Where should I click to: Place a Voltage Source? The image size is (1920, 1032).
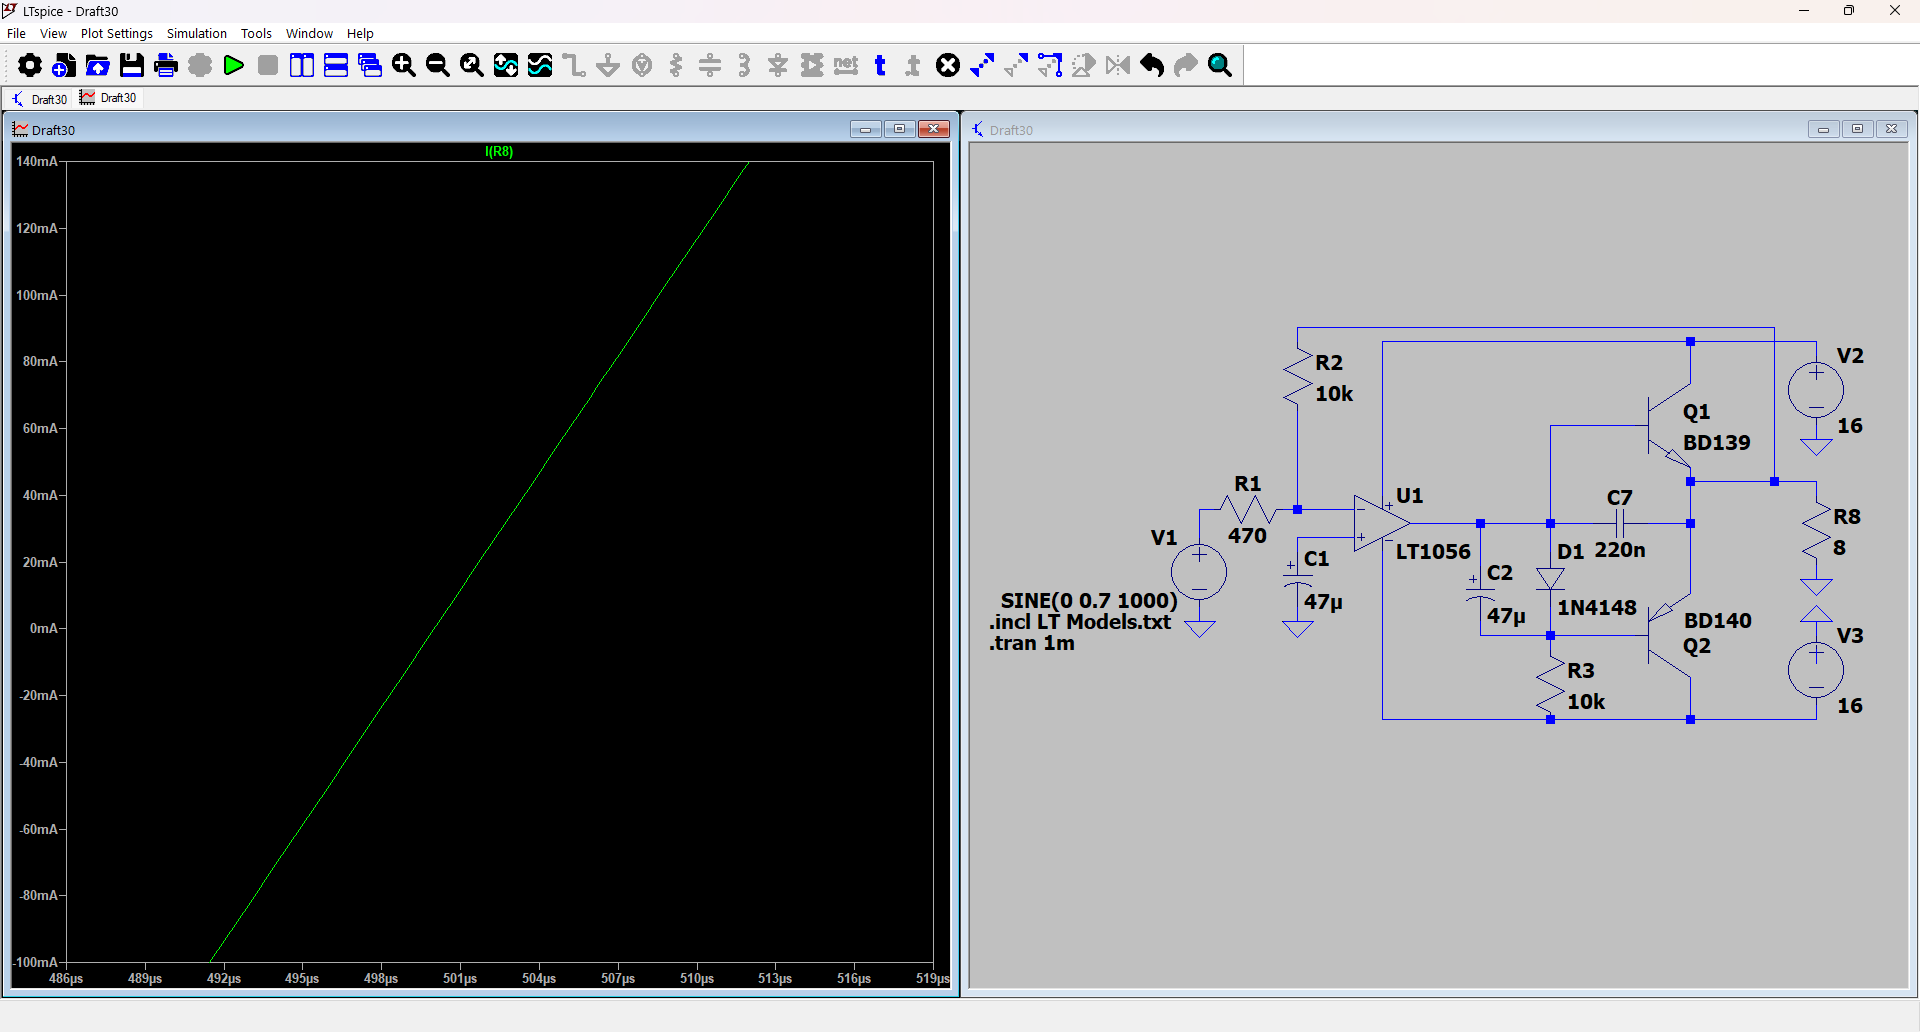pyautogui.click(x=642, y=66)
